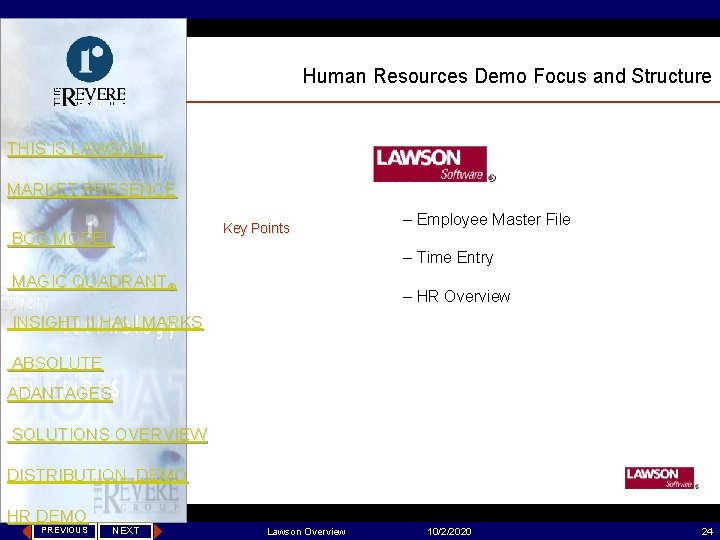Click the red left arrow beside PREVIOUS

27,531
